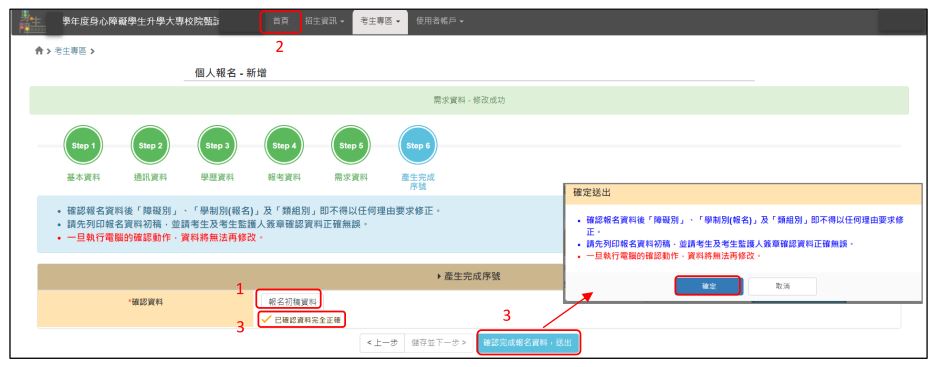Viewport: 941px width, 367px height.
Task: Click 確認完成報名資料，送出 button
Action: tap(528, 343)
